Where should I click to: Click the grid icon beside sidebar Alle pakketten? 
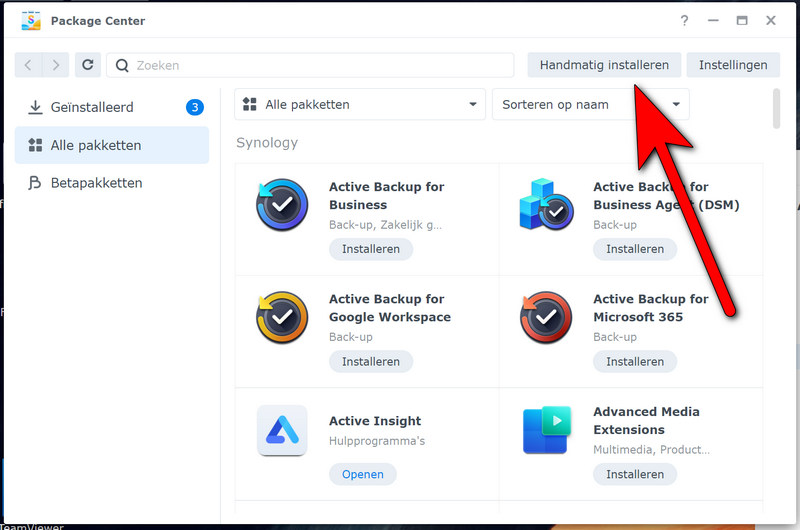(35, 145)
